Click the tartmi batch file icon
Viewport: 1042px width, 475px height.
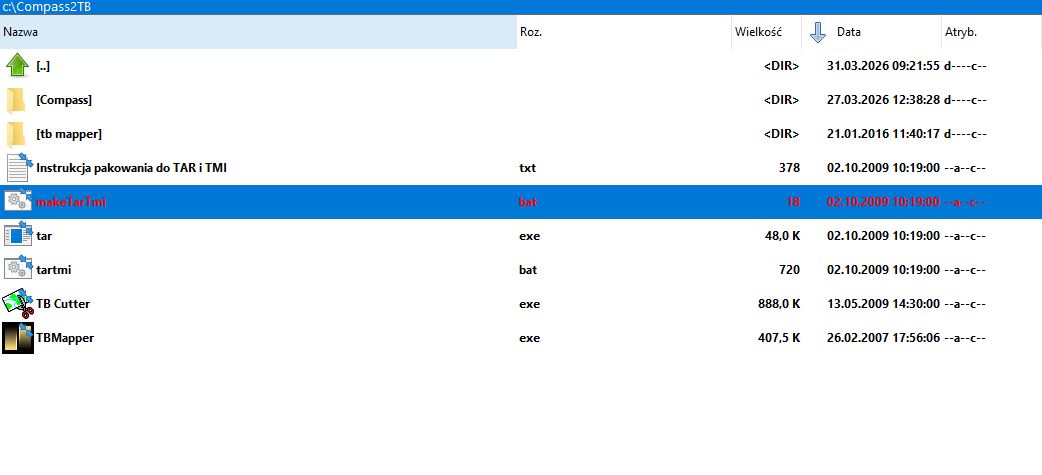click(x=17, y=270)
